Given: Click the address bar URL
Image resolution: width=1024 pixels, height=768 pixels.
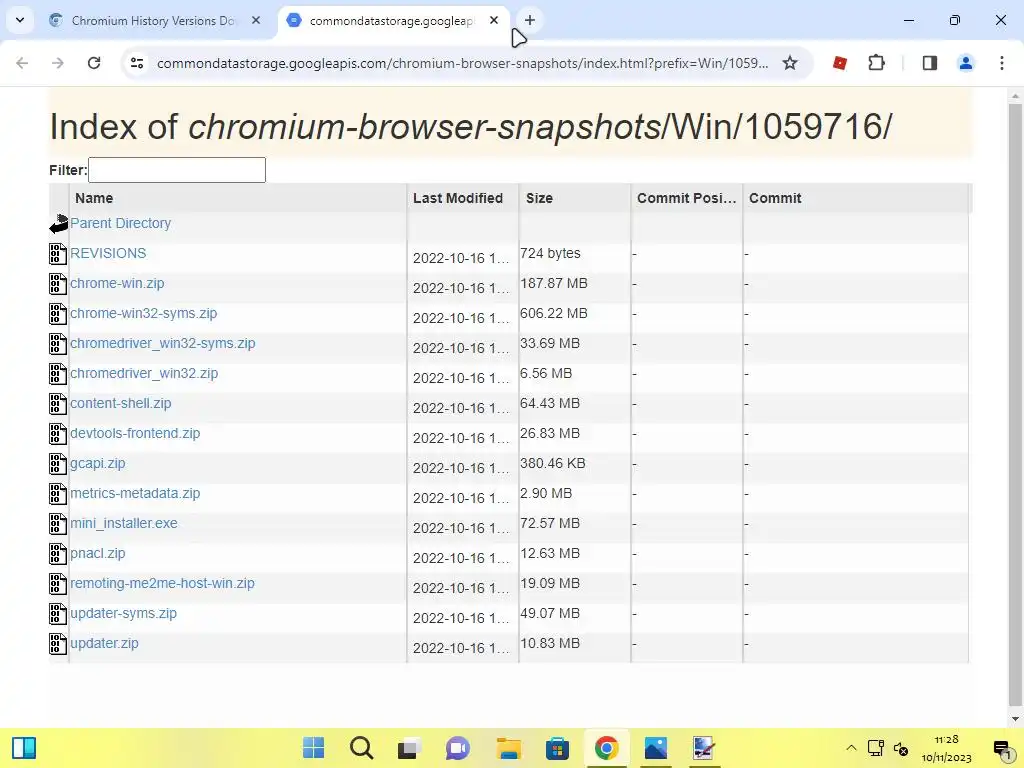Looking at the screenshot, I should click(x=462, y=63).
